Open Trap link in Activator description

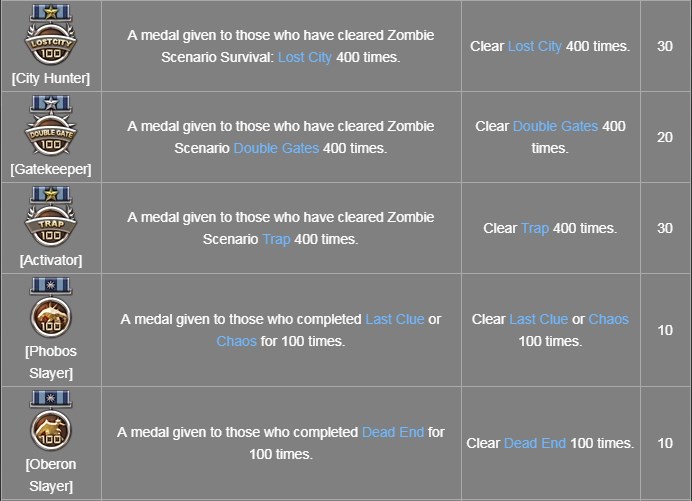coord(277,239)
